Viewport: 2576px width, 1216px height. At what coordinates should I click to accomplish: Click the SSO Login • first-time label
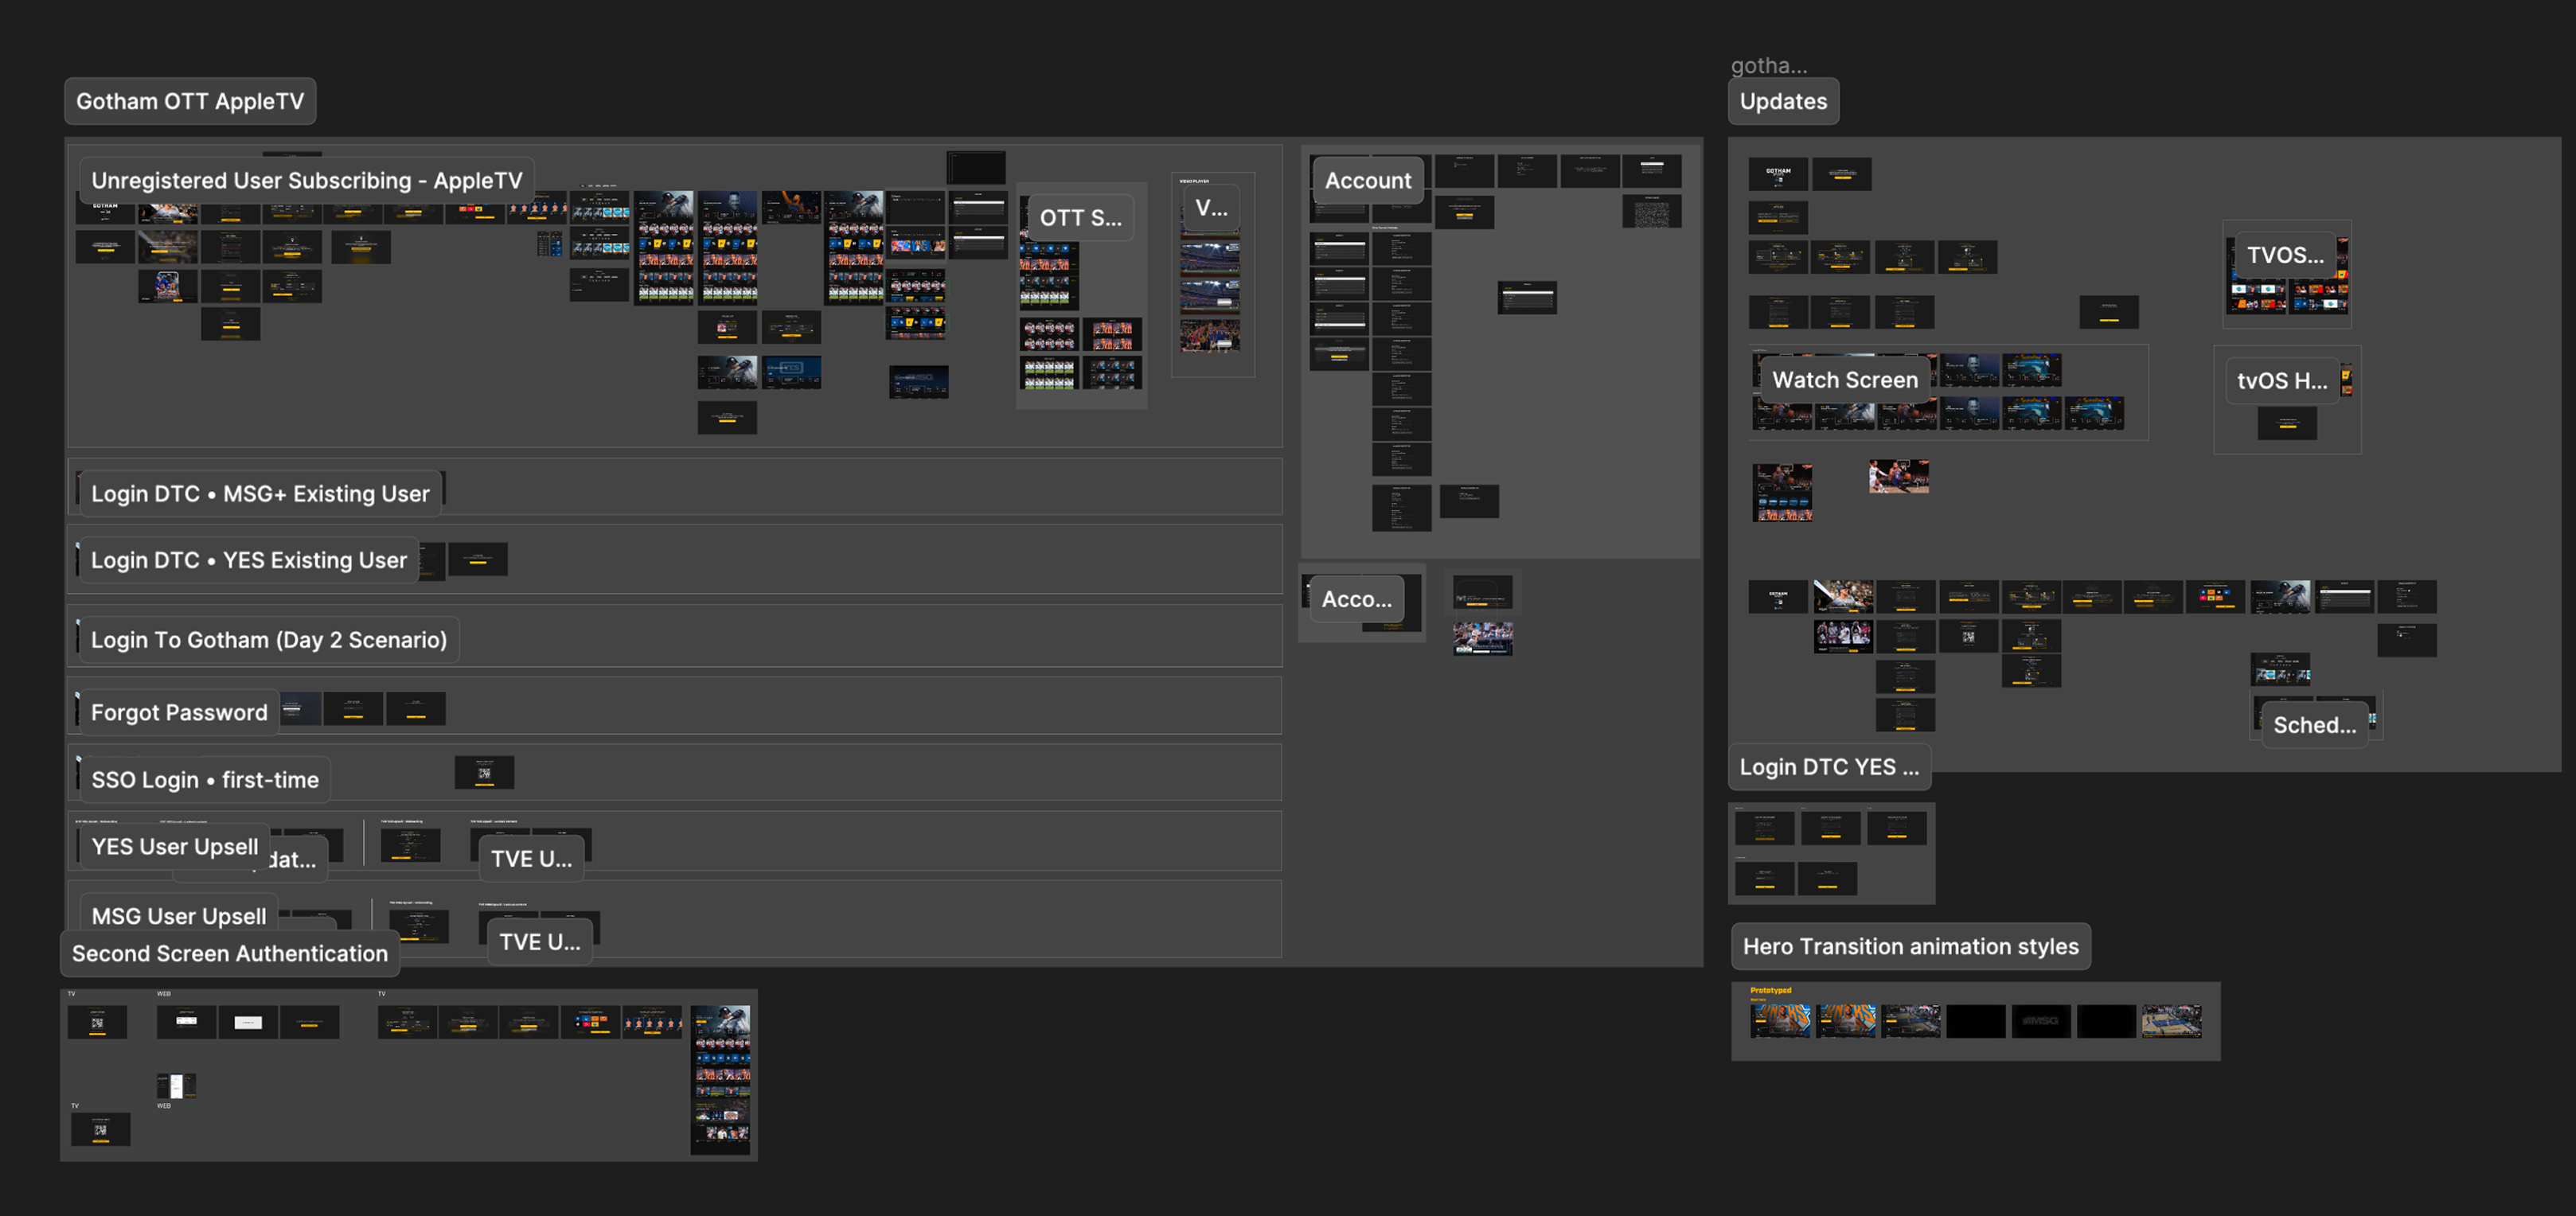click(x=205, y=779)
